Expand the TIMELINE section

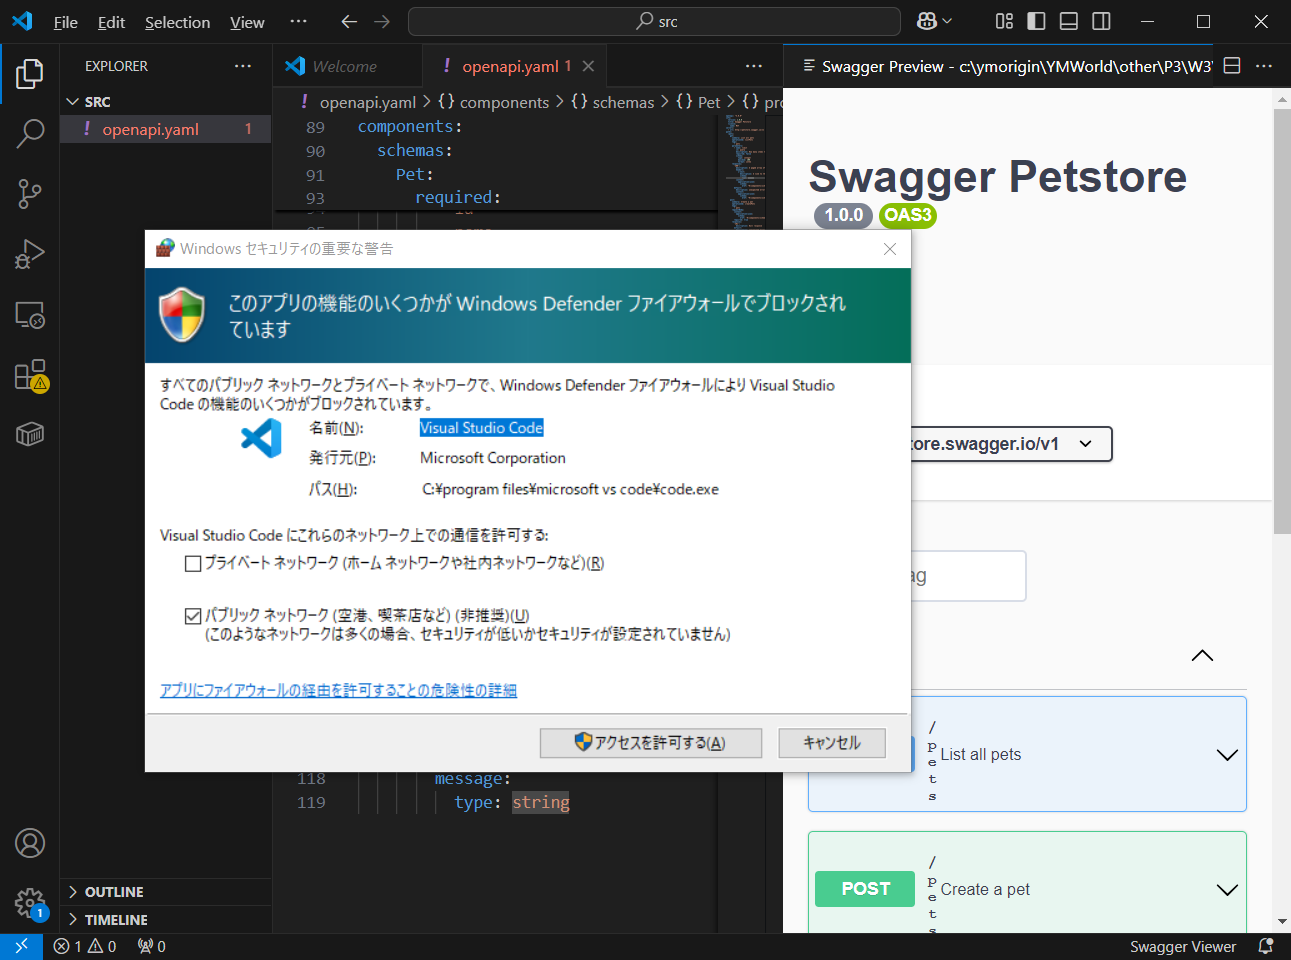[x=115, y=920]
